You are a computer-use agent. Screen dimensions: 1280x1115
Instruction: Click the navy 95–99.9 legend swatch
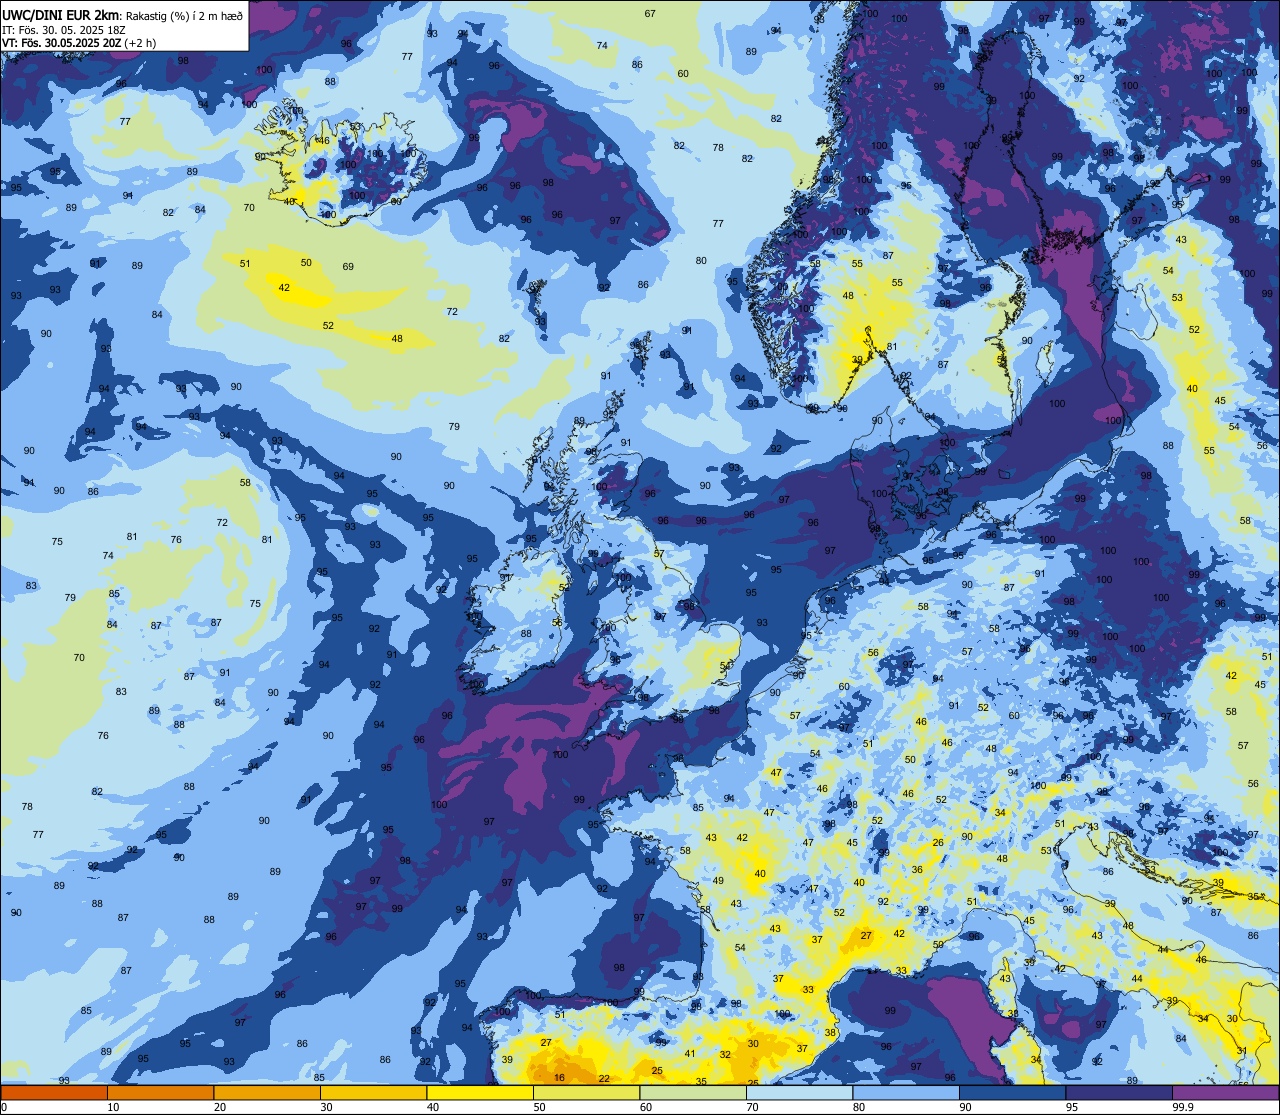(x=1119, y=1092)
